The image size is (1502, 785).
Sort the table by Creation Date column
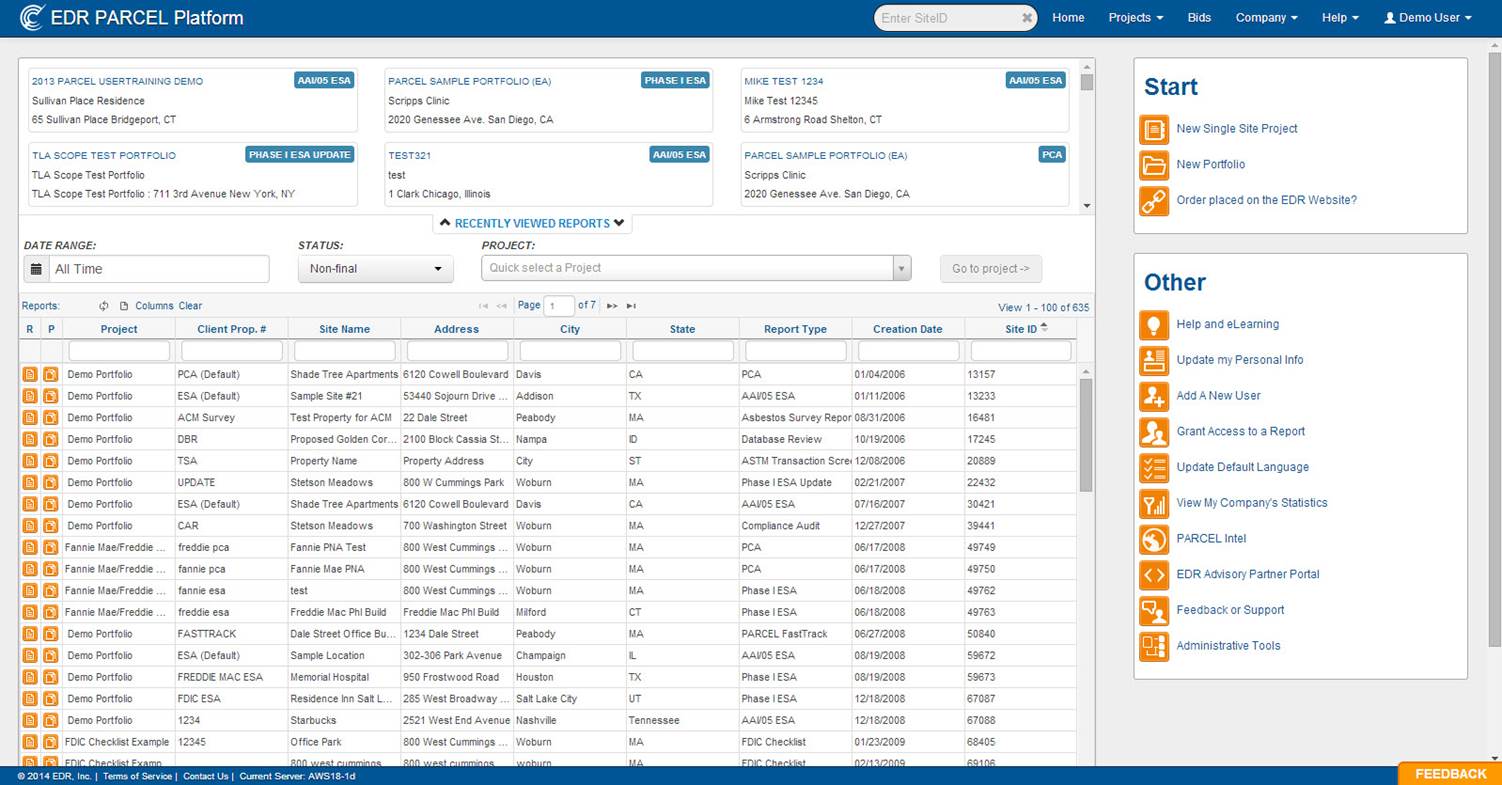click(908, 329)
